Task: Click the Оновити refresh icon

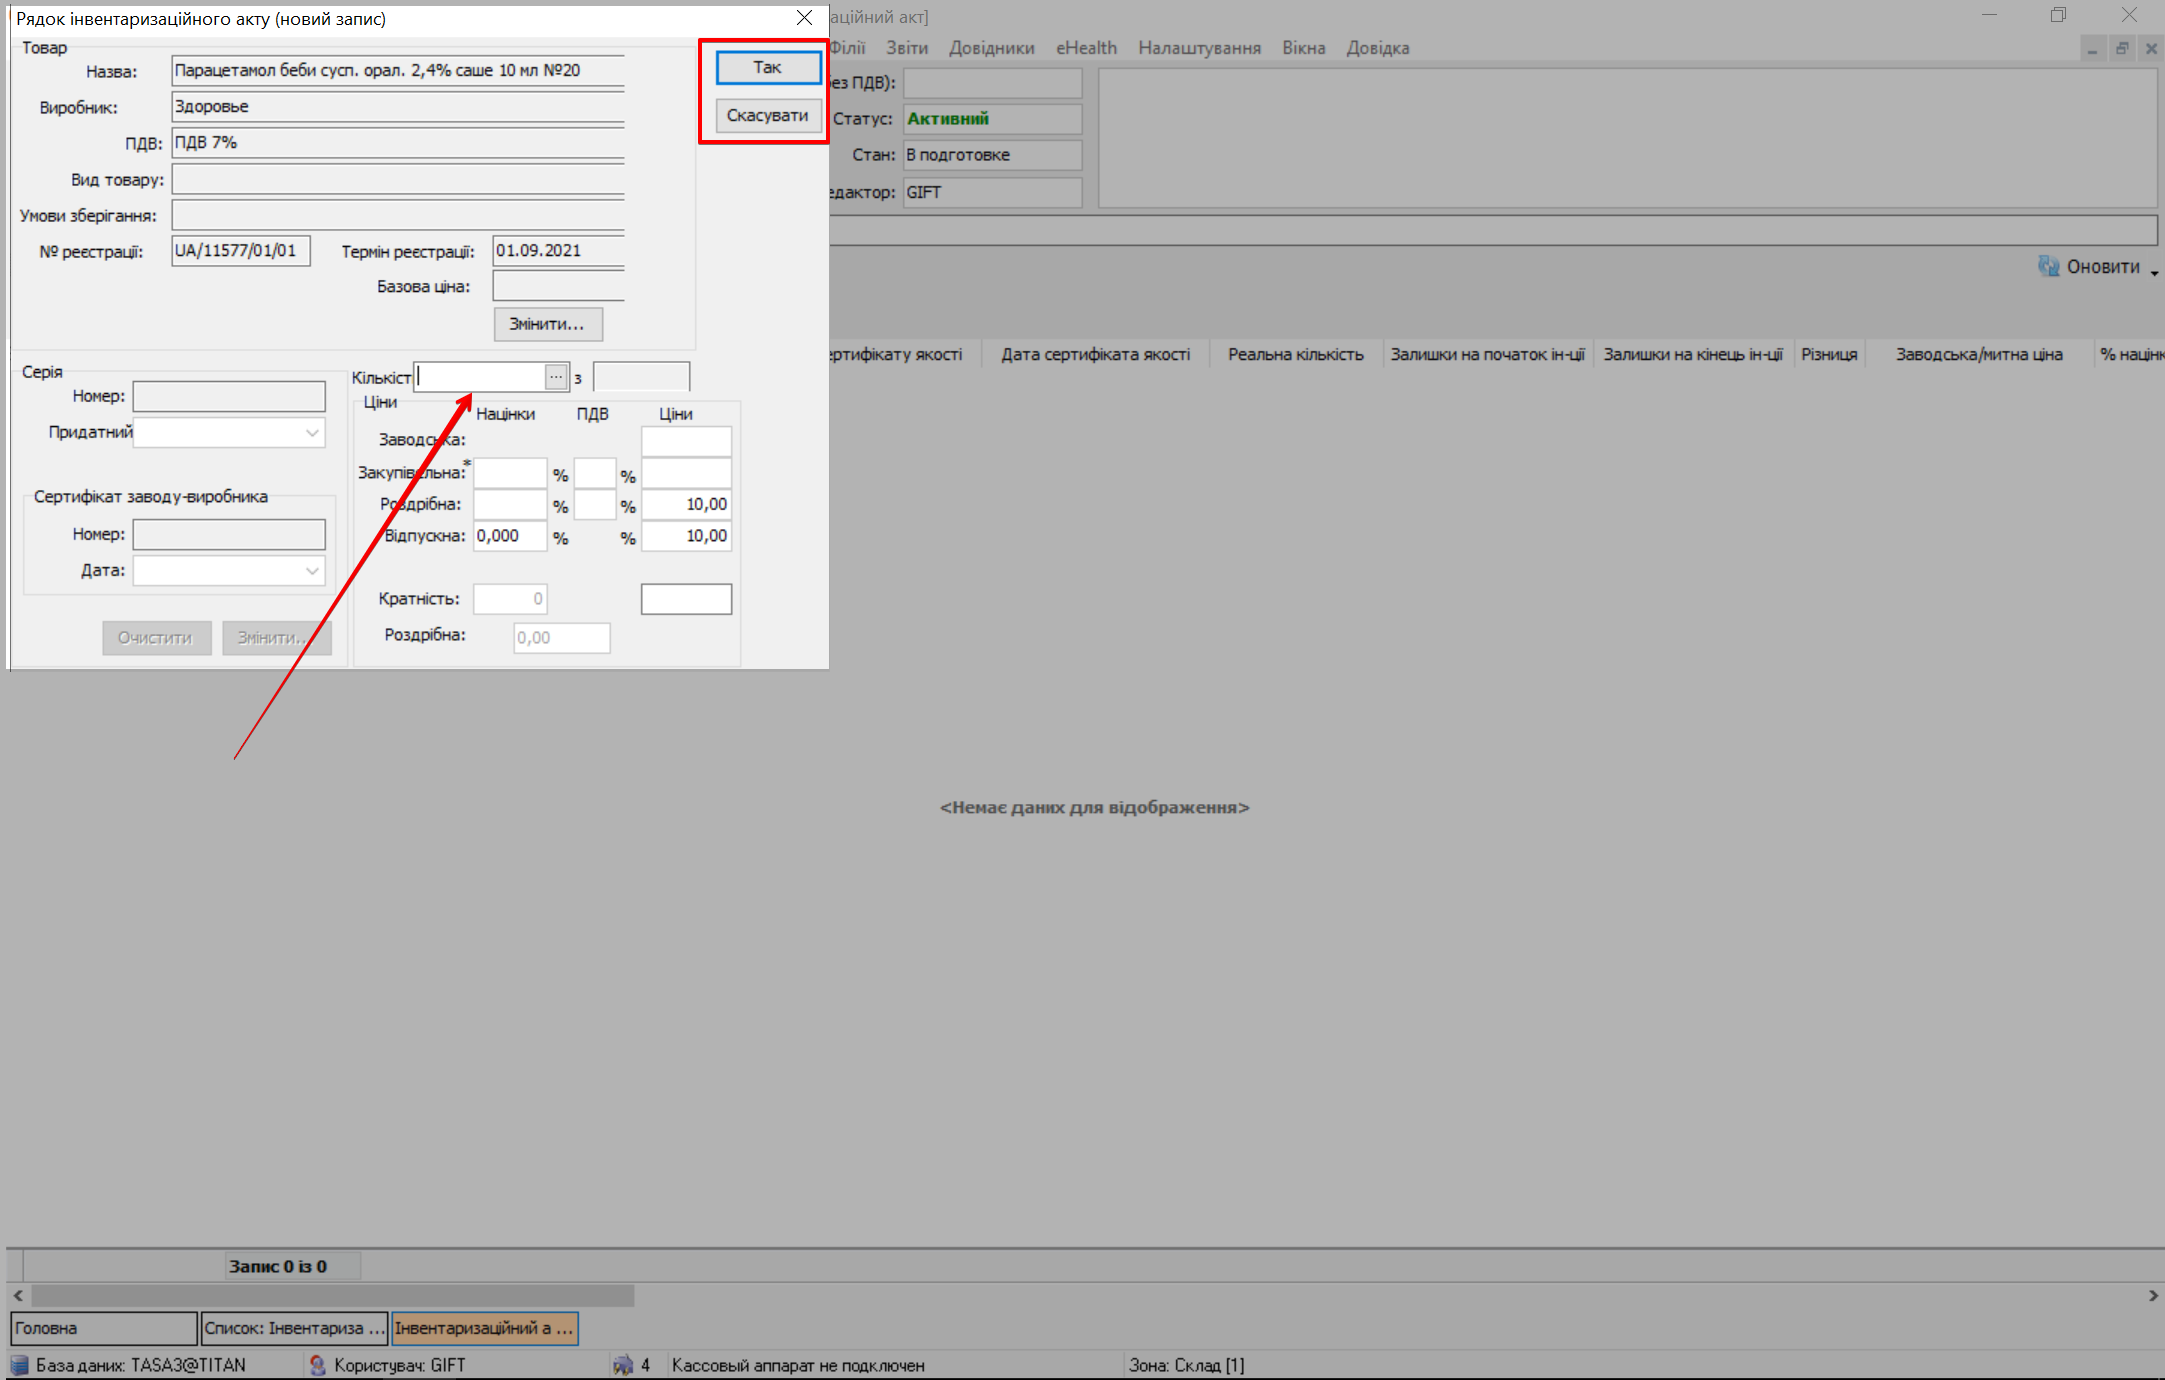Action: tap(2048, 267)
